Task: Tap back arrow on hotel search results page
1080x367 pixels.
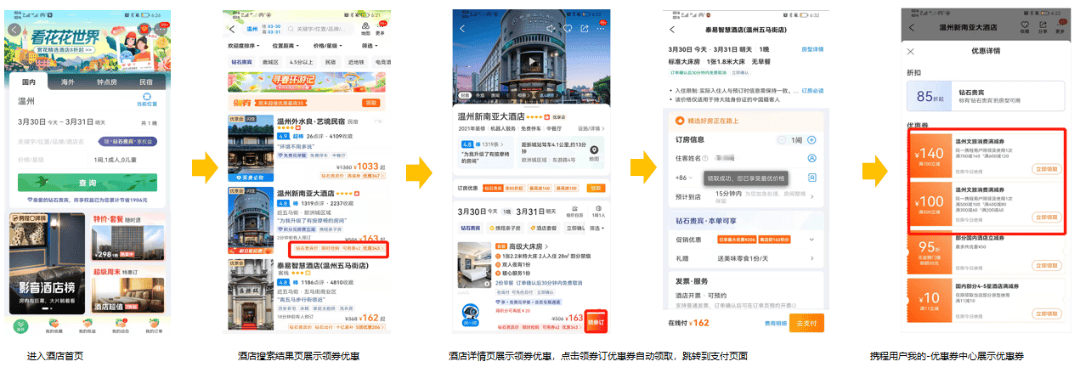Action: [x=231, y=30]
